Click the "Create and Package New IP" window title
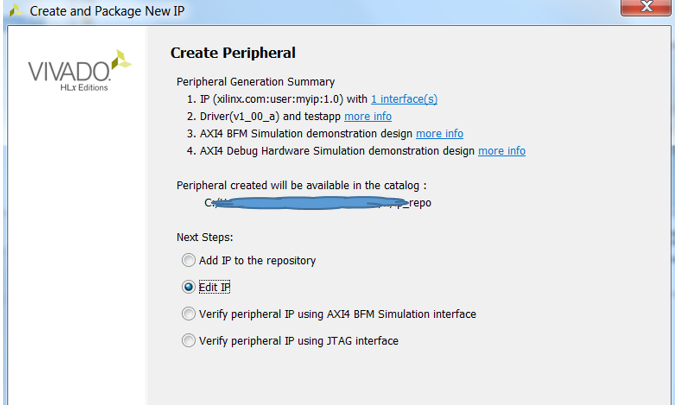The image size is (677, 405). [107, 11]
